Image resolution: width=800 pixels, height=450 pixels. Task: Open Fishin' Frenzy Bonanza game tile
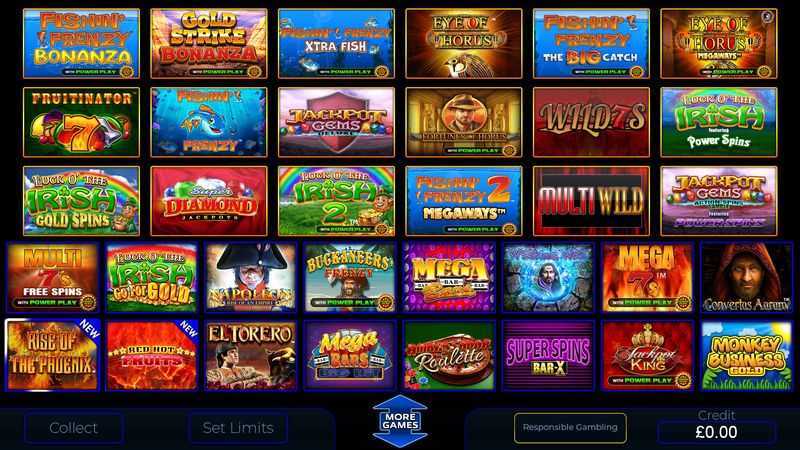click(x=81, y=43)
